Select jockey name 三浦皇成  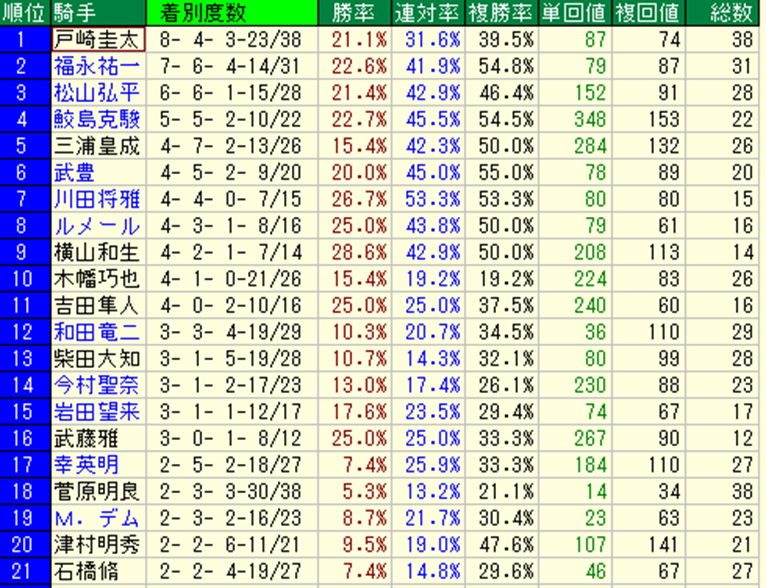[97, 146]
